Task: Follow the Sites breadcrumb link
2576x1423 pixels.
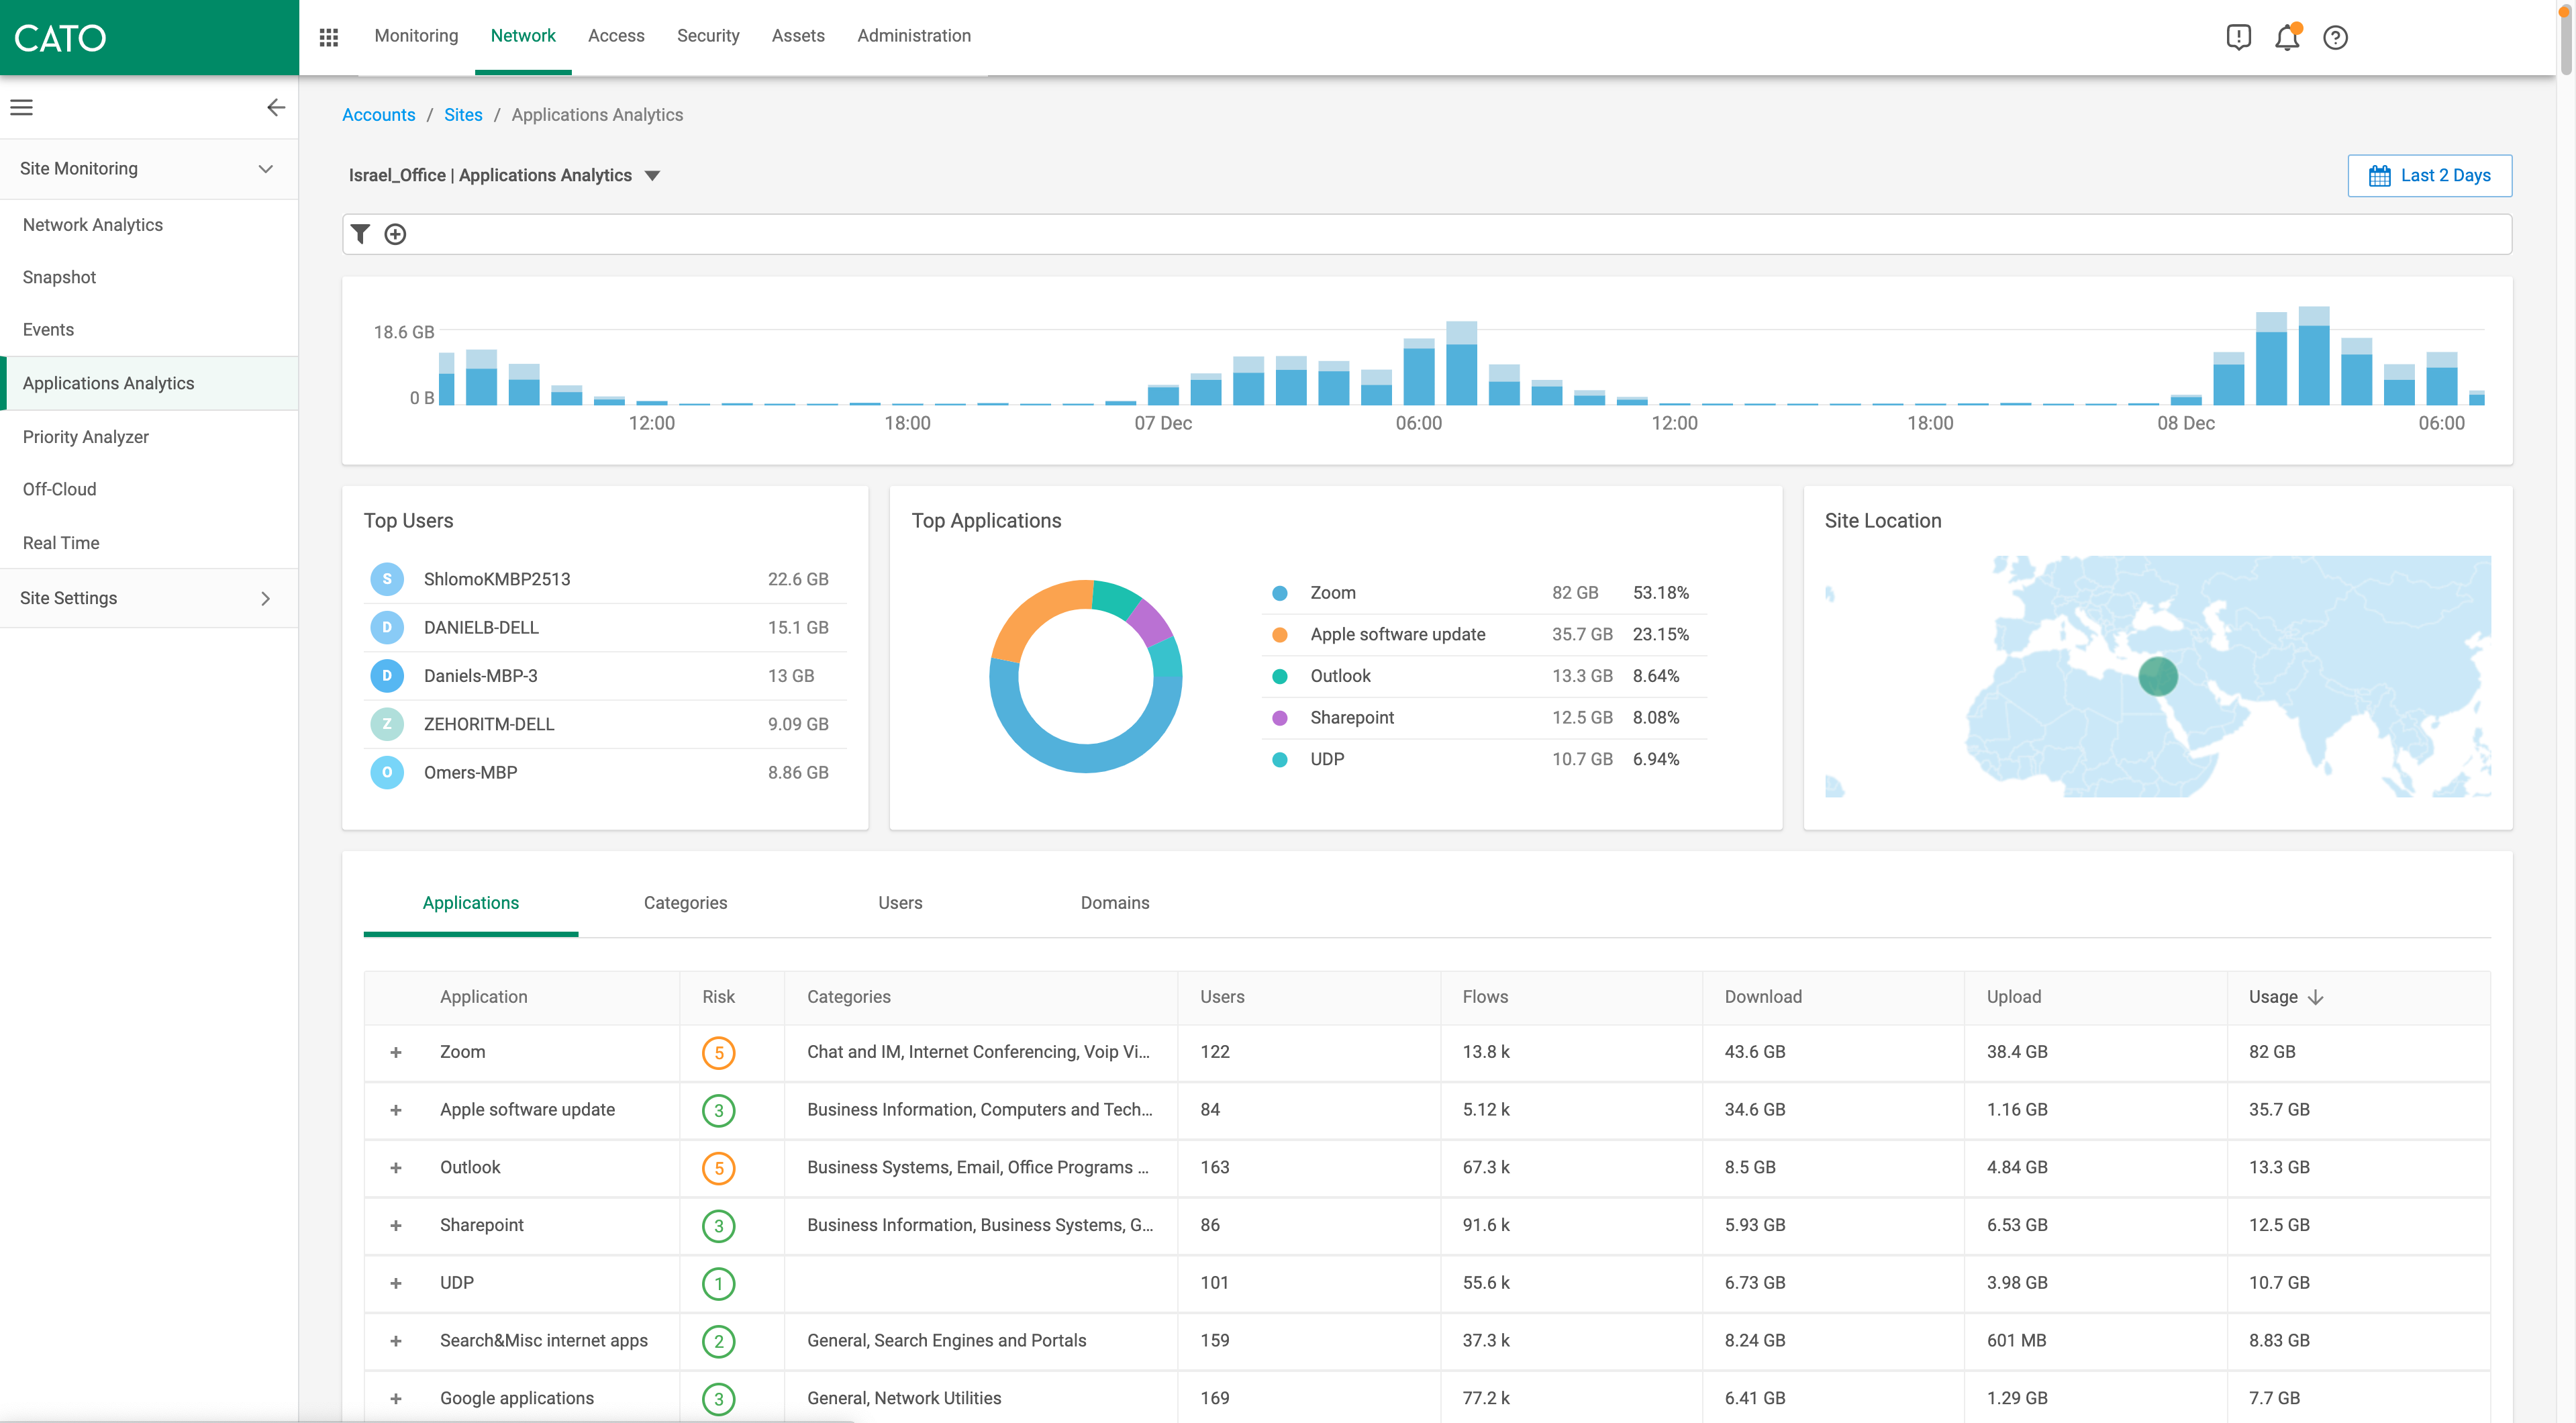Action: click(x=463, y=115)
